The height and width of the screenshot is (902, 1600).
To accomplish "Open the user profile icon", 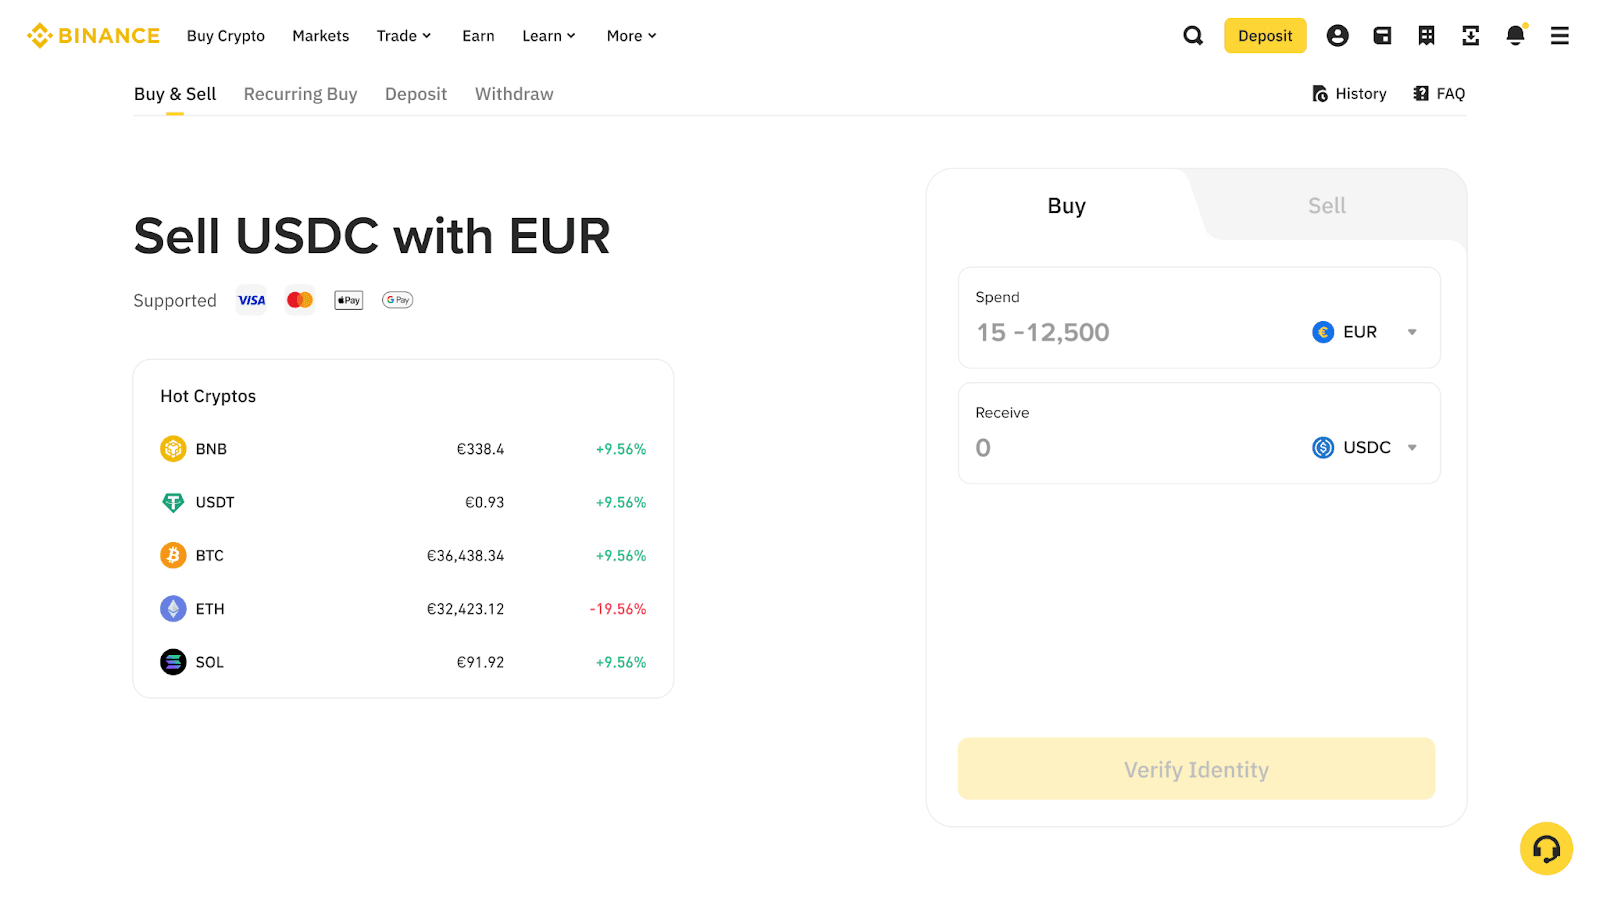I will coord(1337,36).
